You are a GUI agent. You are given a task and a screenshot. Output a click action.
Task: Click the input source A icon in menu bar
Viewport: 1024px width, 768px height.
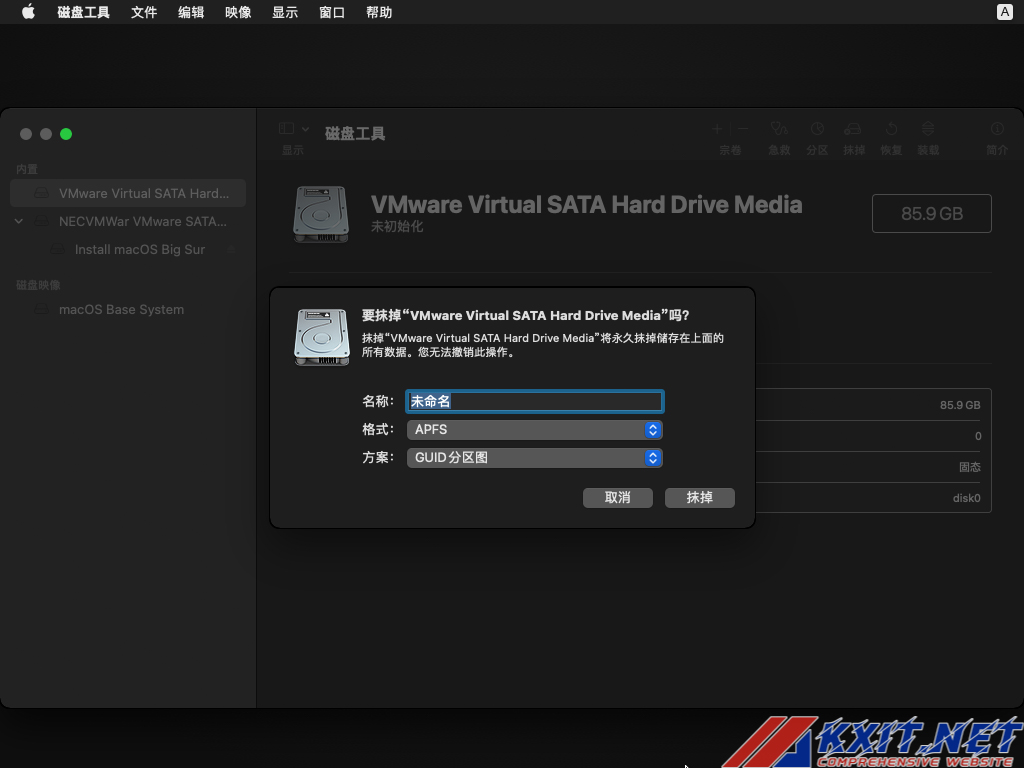[1004, 12]
